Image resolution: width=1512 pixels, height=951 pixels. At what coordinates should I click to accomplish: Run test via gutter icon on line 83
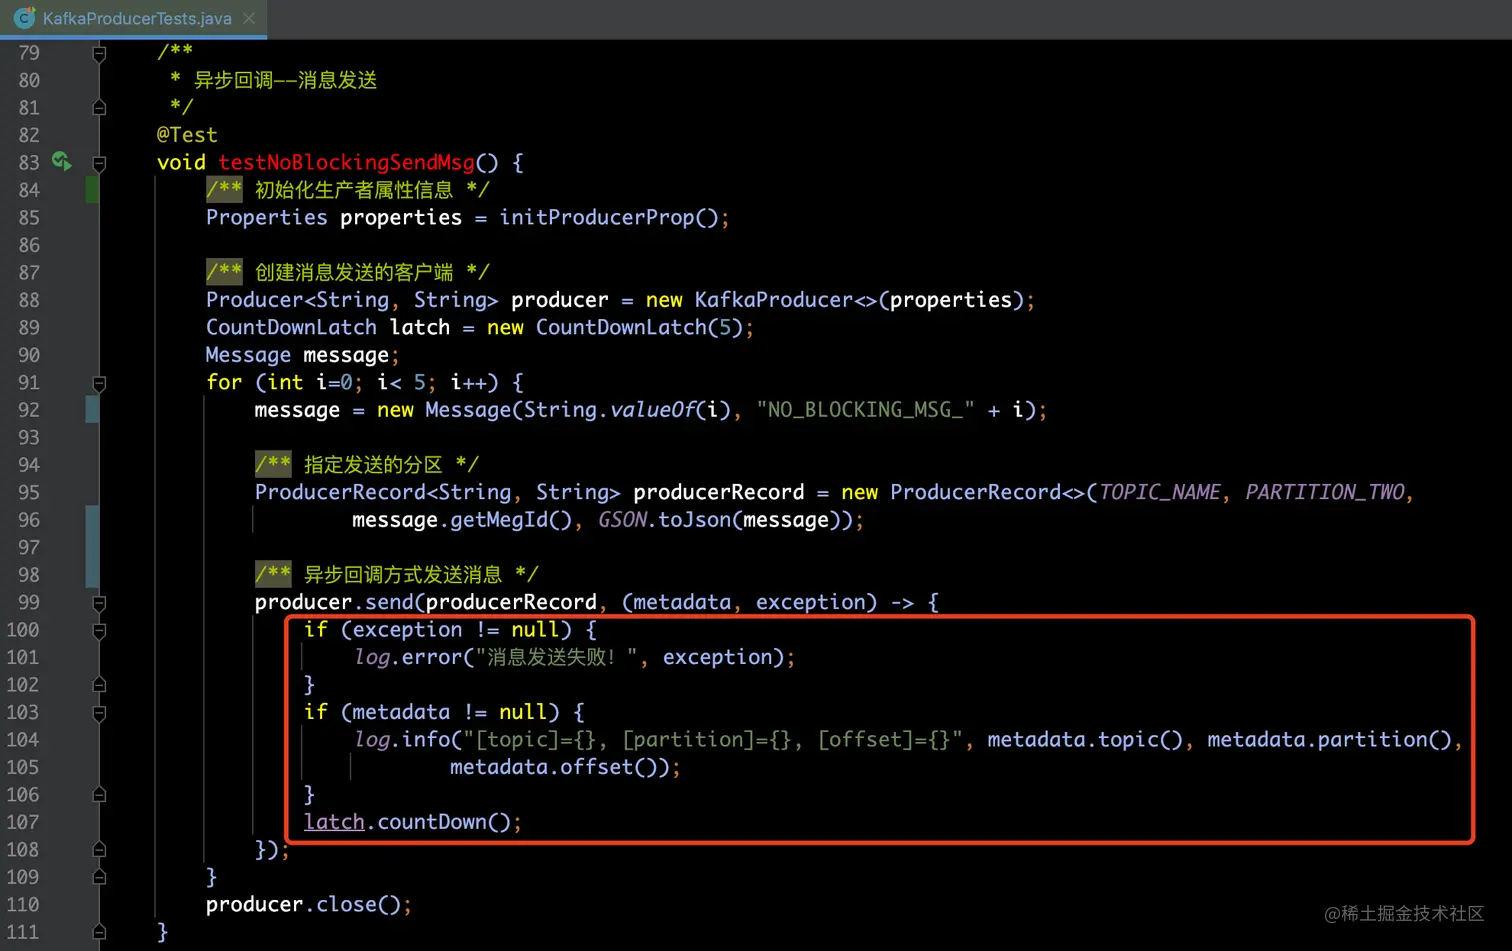click(x=62, y=161)
